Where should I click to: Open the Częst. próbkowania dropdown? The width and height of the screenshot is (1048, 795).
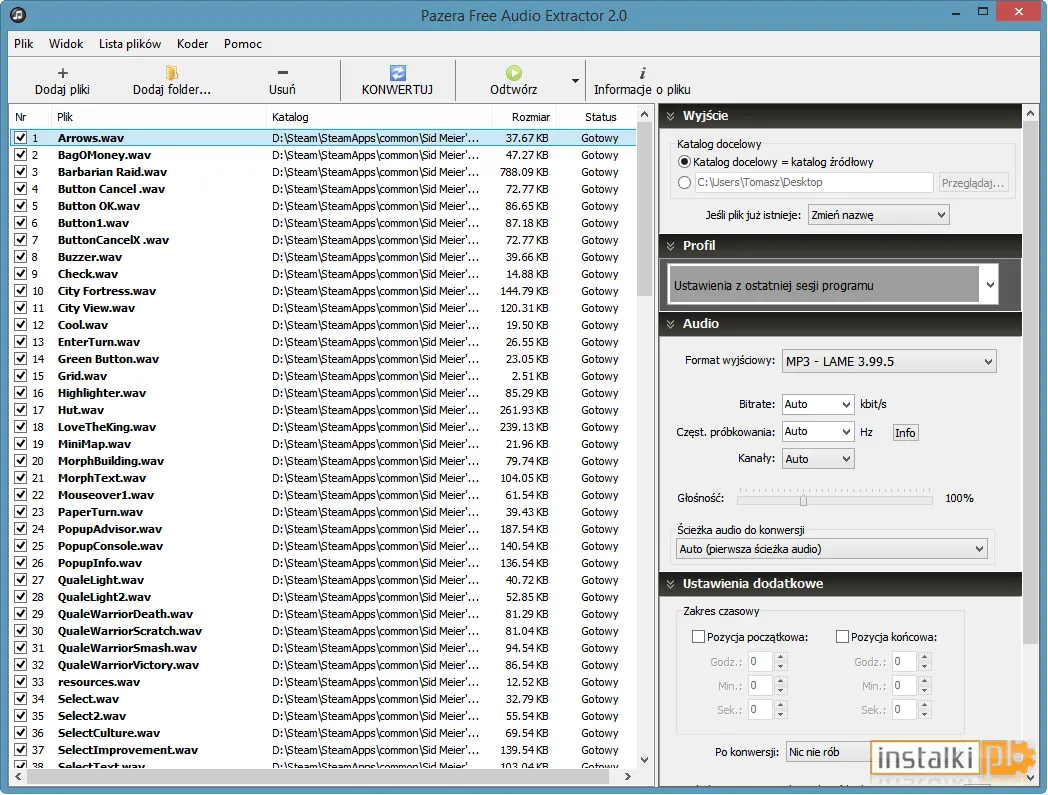pos(818,431)
